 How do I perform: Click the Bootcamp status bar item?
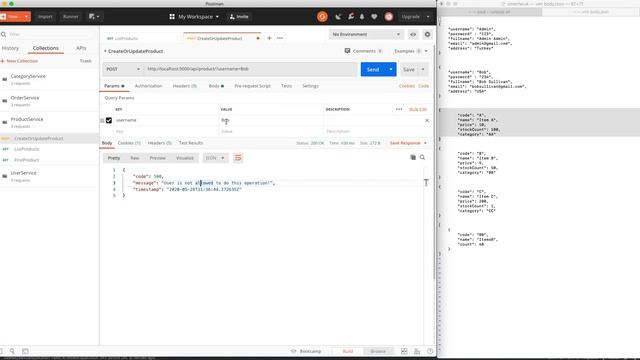306,351
